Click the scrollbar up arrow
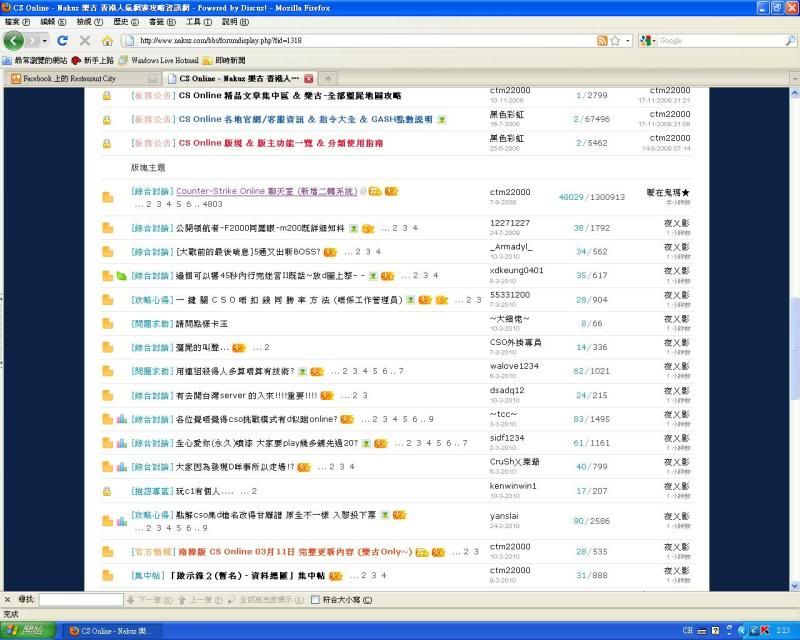The image size is (800, 640). click(795, 93)
